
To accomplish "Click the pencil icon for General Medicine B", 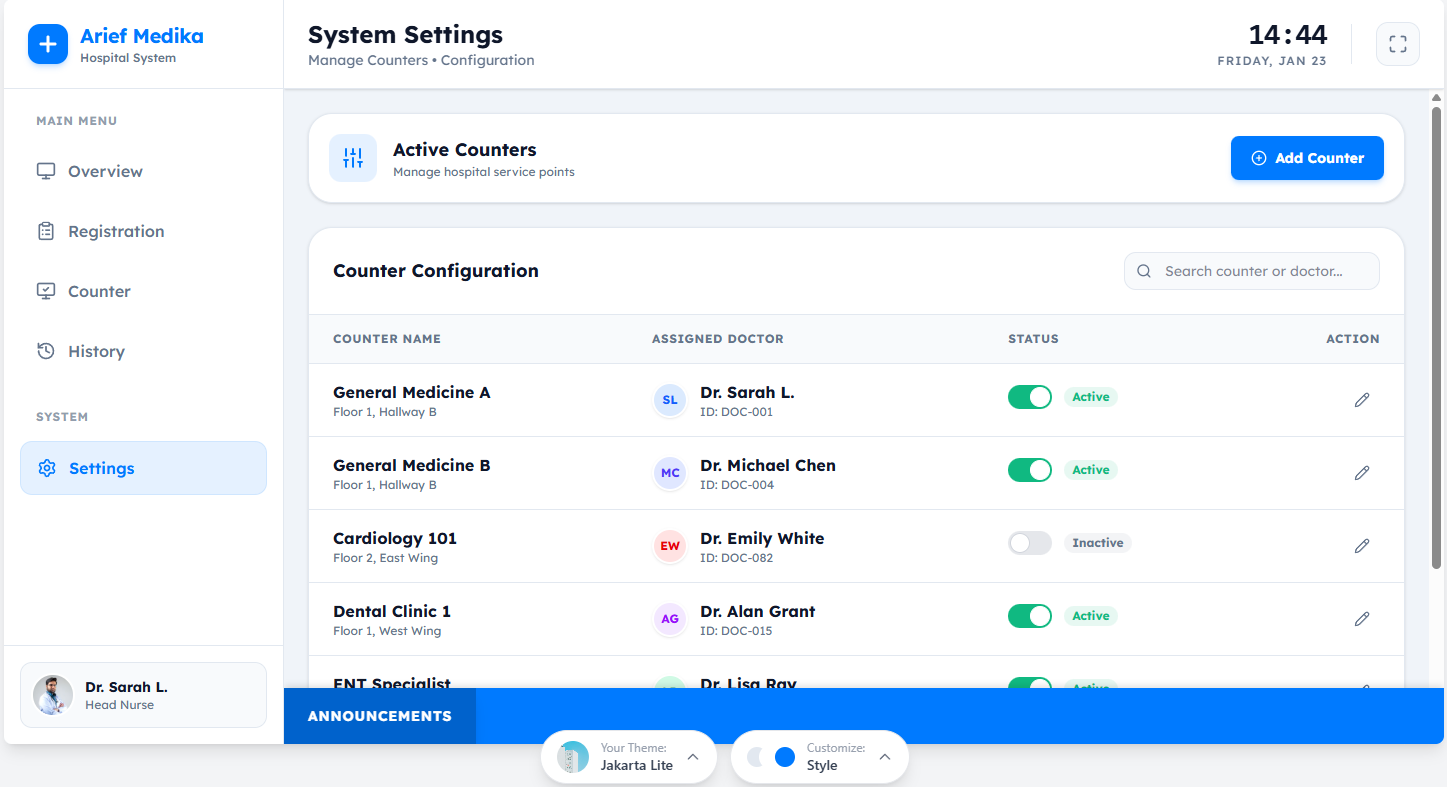I will [x=1361, y=473].
